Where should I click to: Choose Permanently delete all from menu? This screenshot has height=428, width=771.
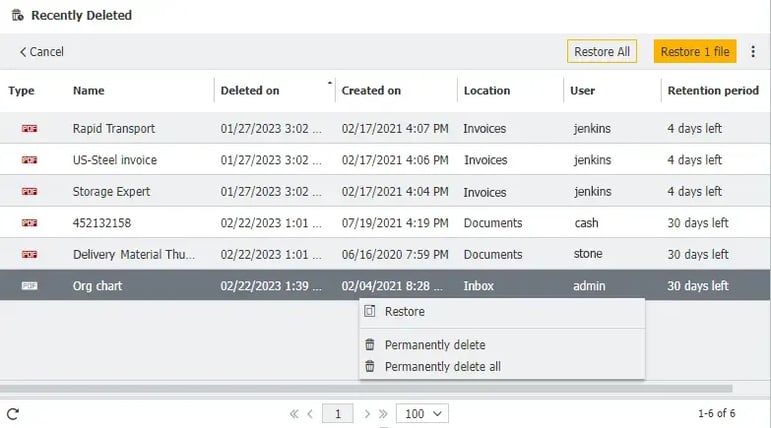[502, 367]
